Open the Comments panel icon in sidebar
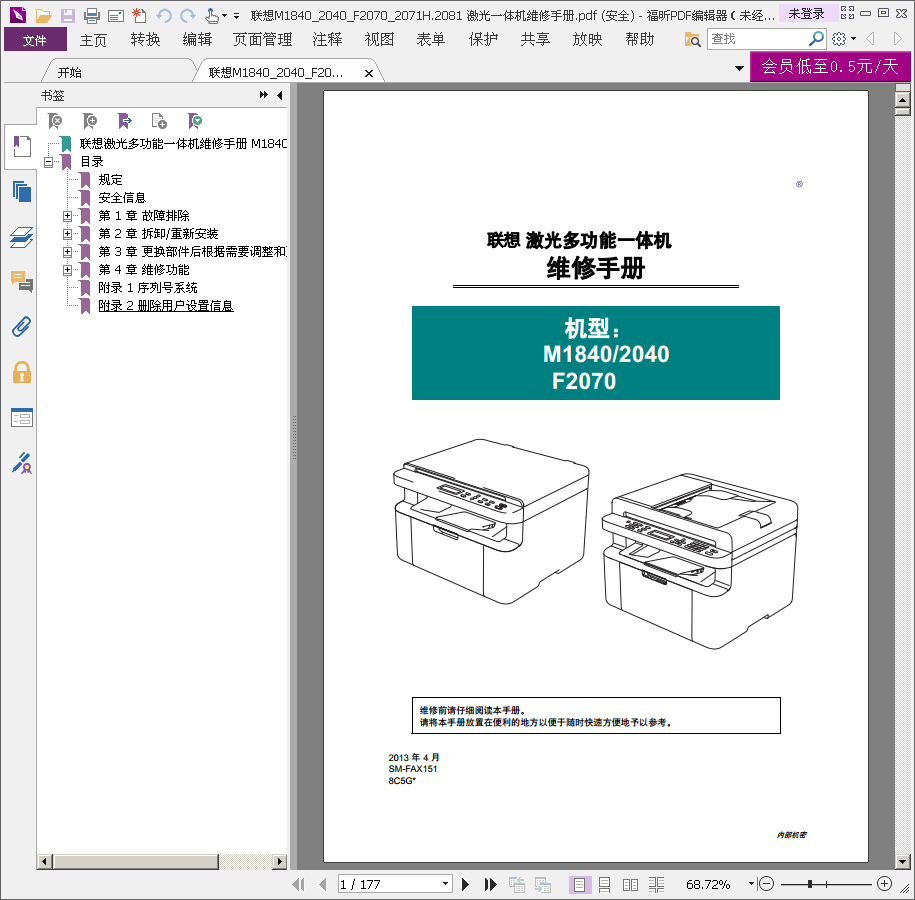Viewport: 915px width, 900px height. click(x=22, y=282)
